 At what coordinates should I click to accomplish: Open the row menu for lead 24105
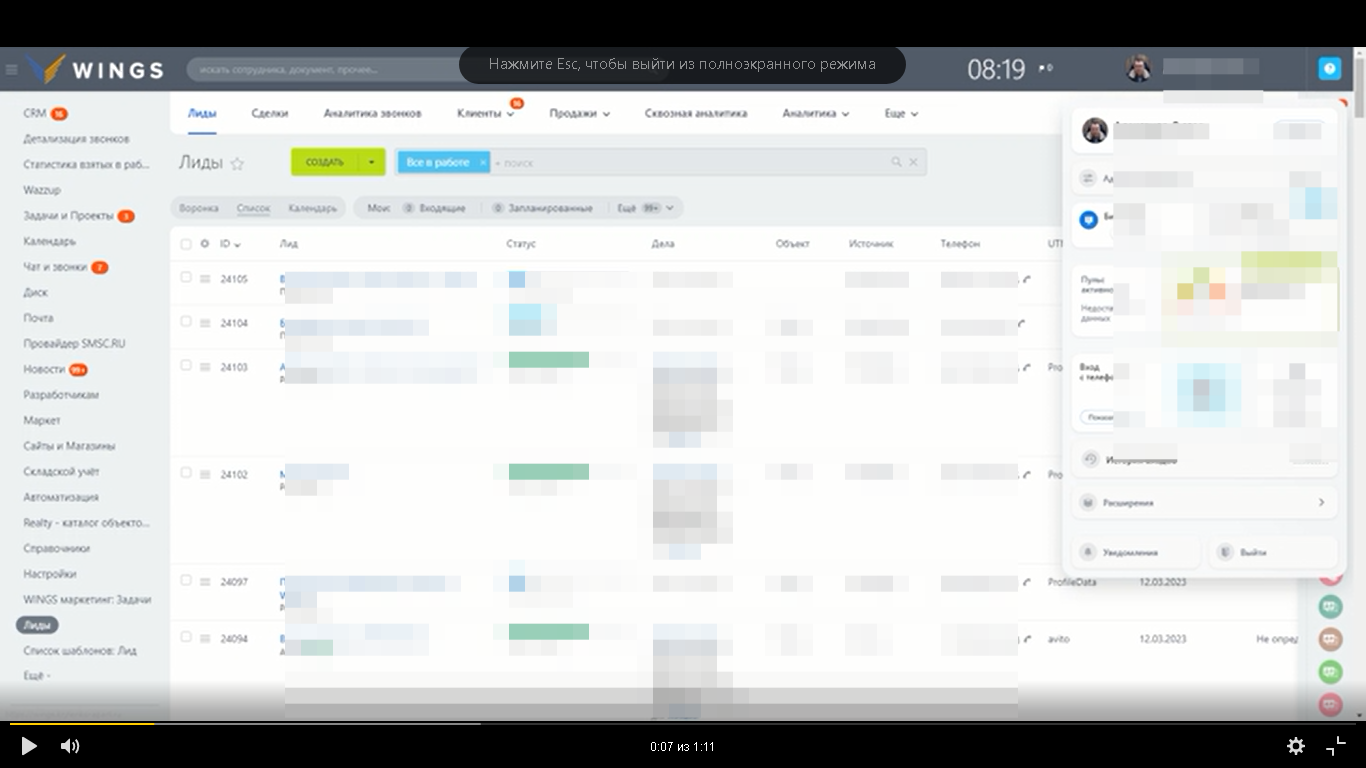coord(205,279)
